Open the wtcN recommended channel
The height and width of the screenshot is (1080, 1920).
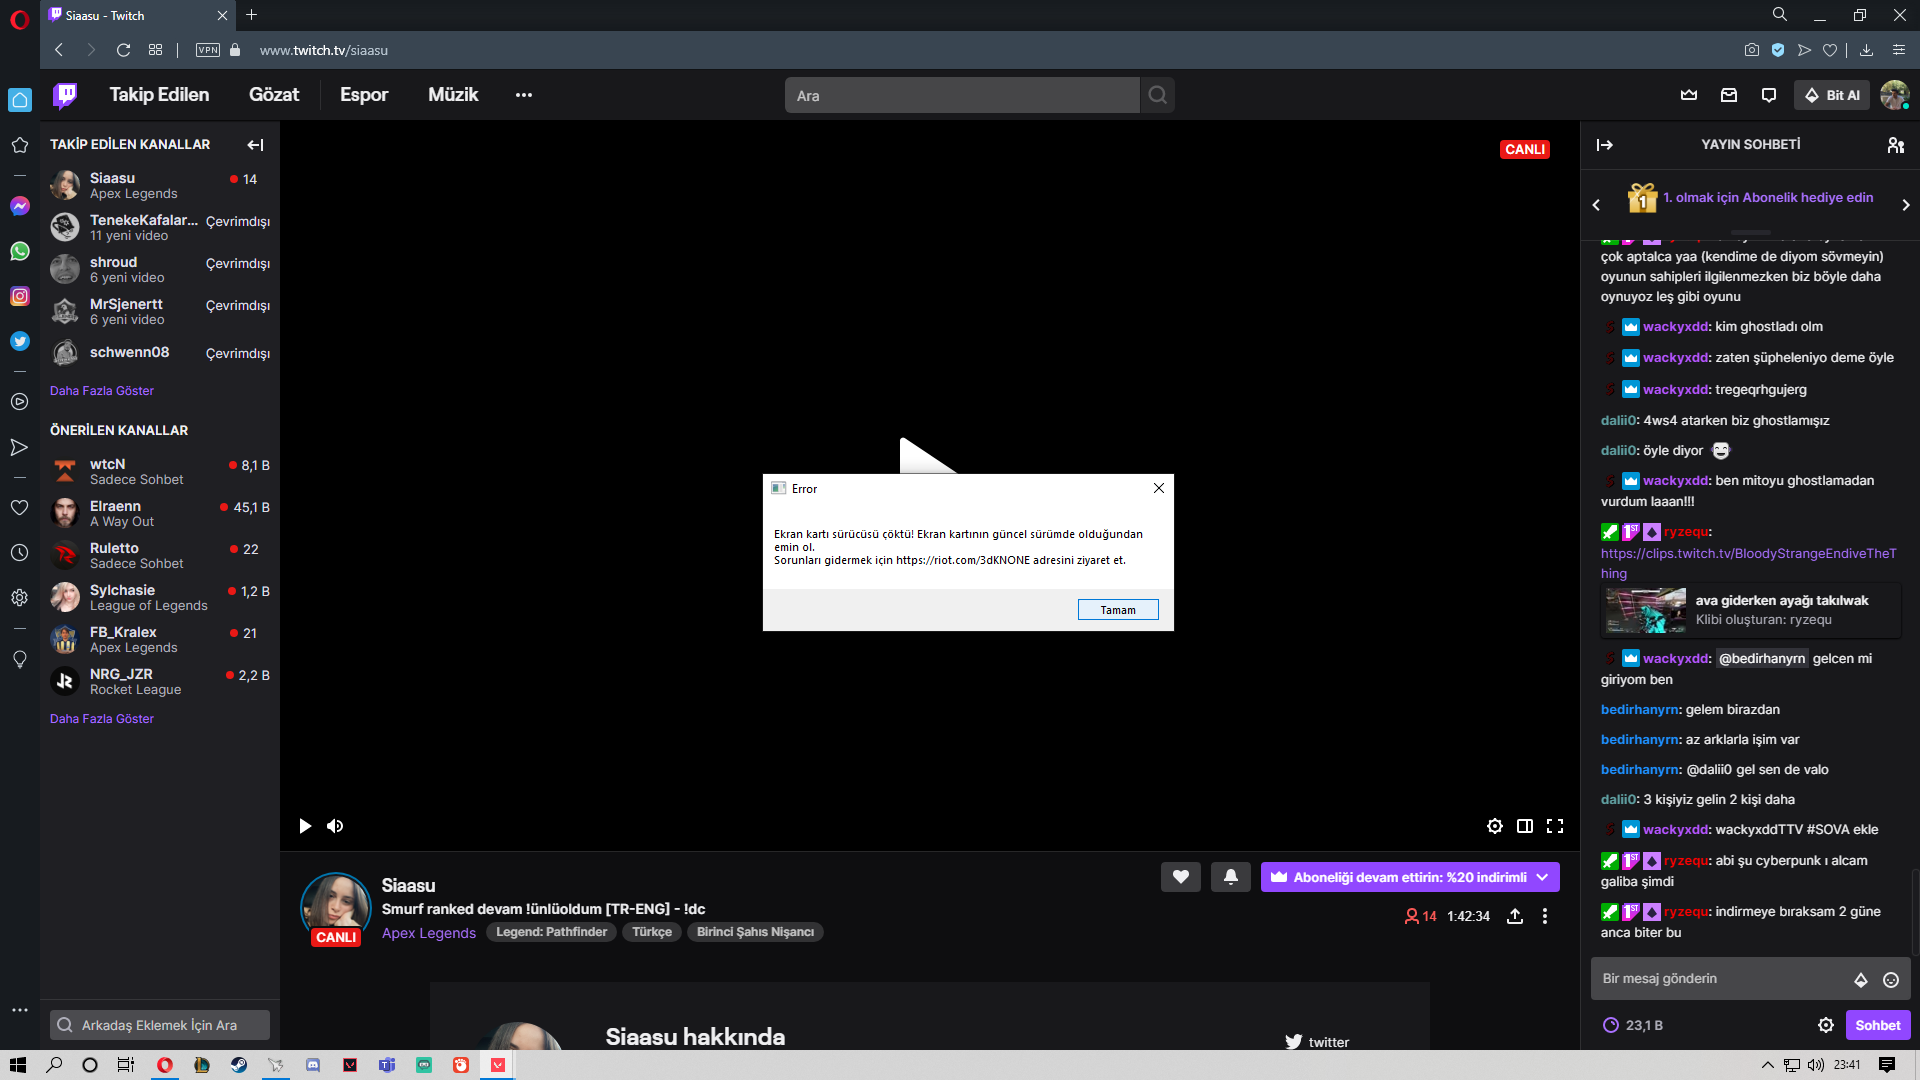160,471
